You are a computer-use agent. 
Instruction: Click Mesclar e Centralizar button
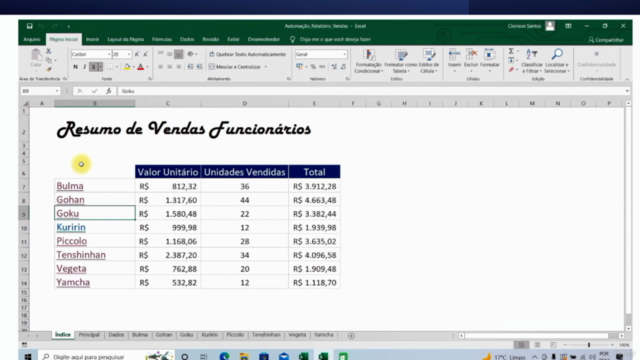click(235, 67)
